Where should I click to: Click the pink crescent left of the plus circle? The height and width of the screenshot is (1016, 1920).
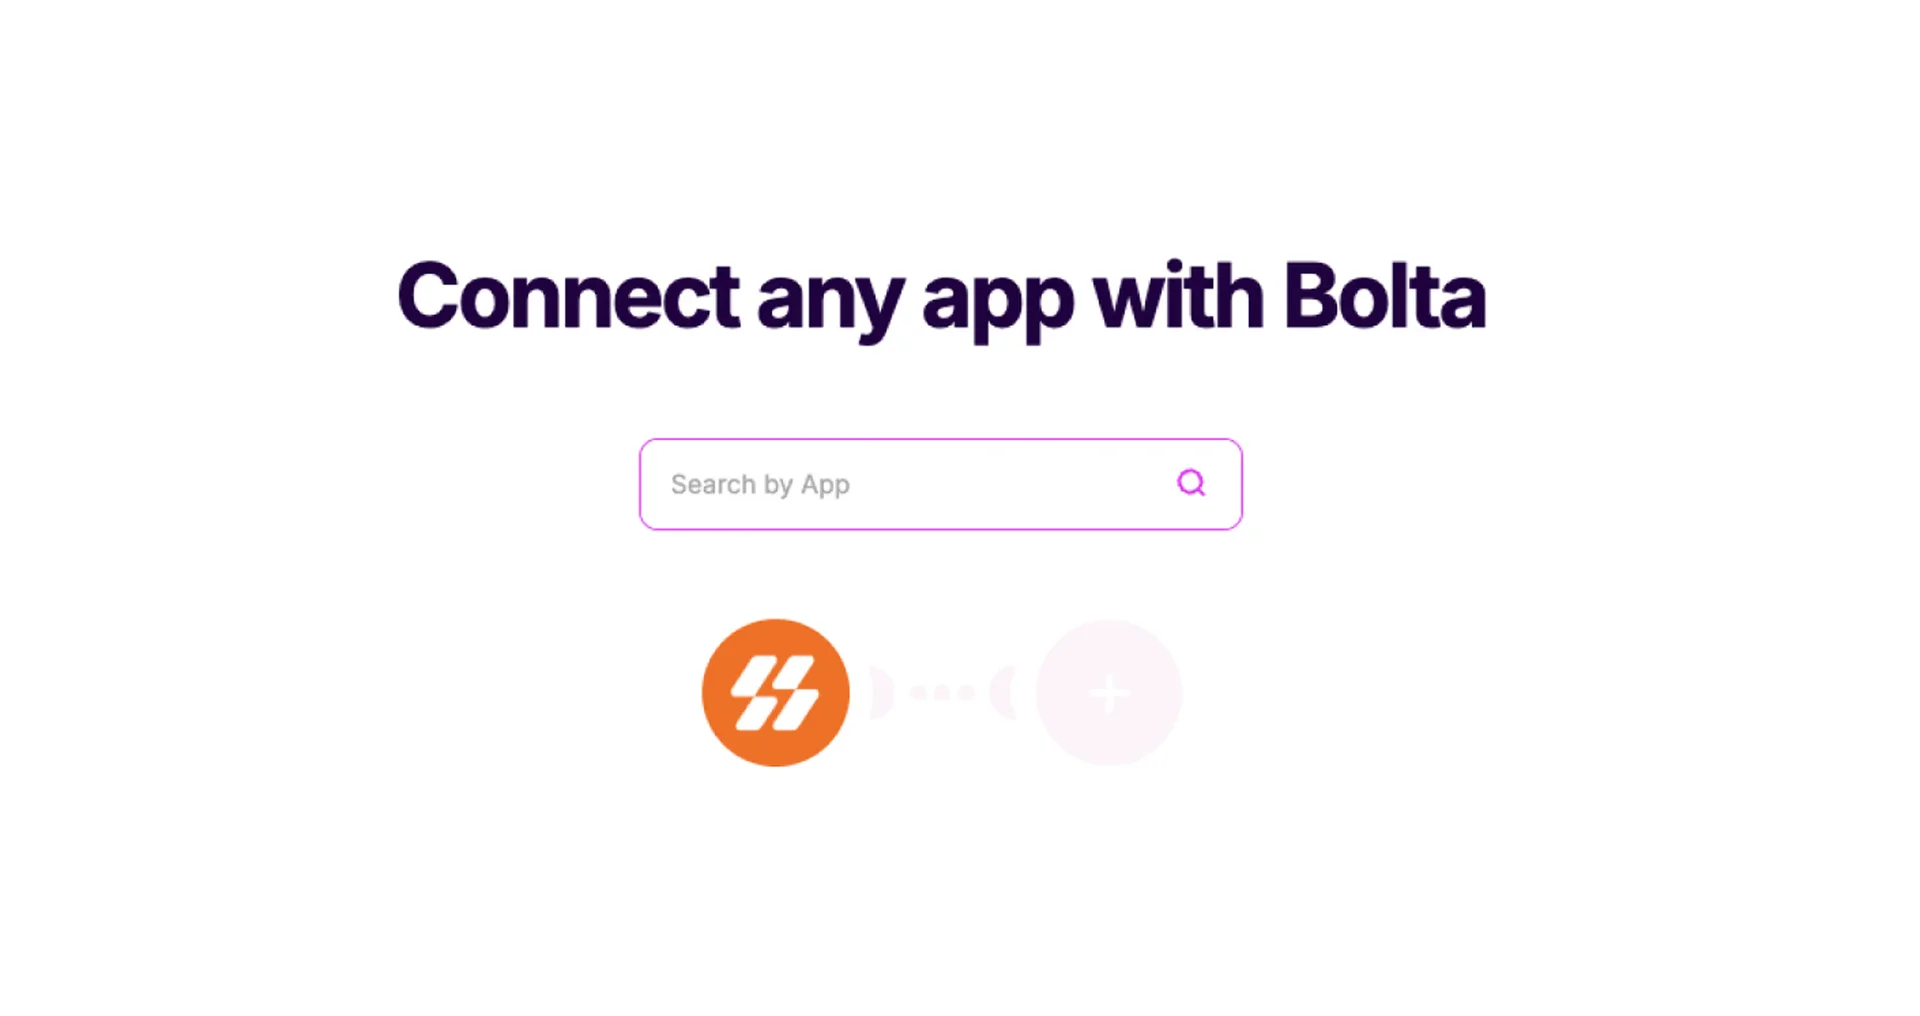[1003, 693]
